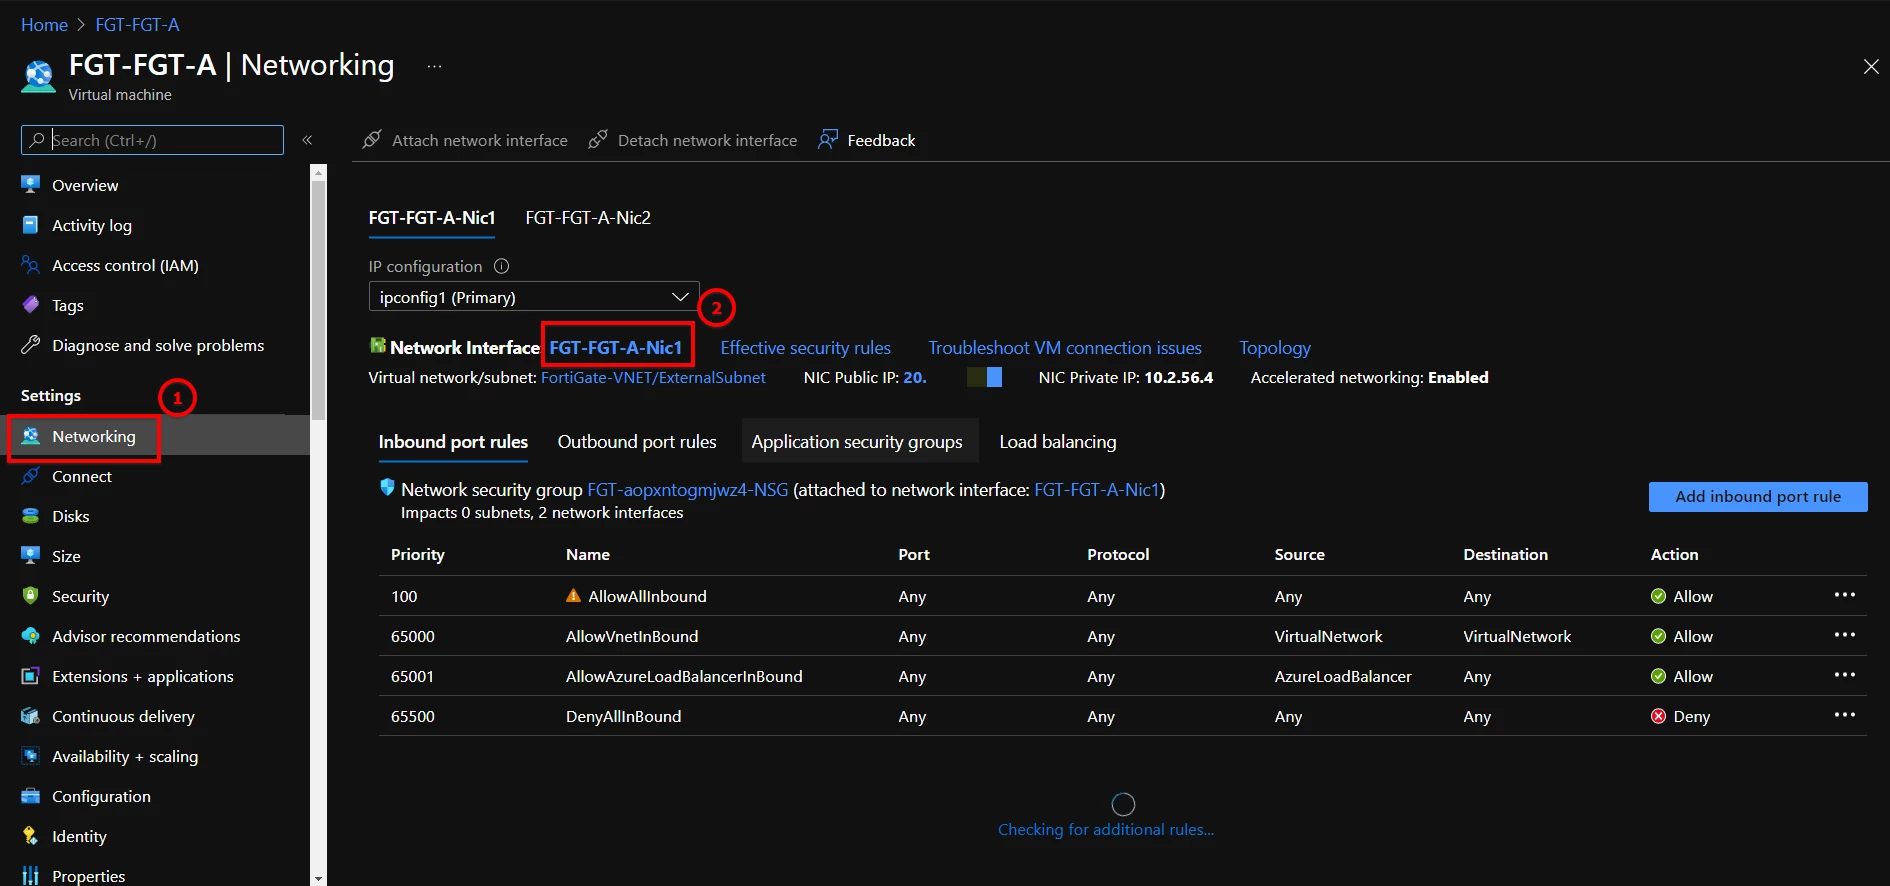Open the Networking settings item
Image resolution: width=1890 pixels, height=886 pixels.
point(156,436)
